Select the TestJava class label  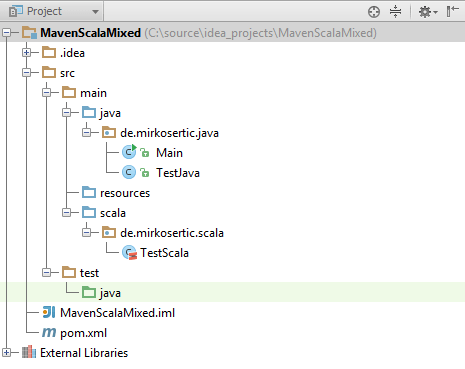[x=178, y=173]
